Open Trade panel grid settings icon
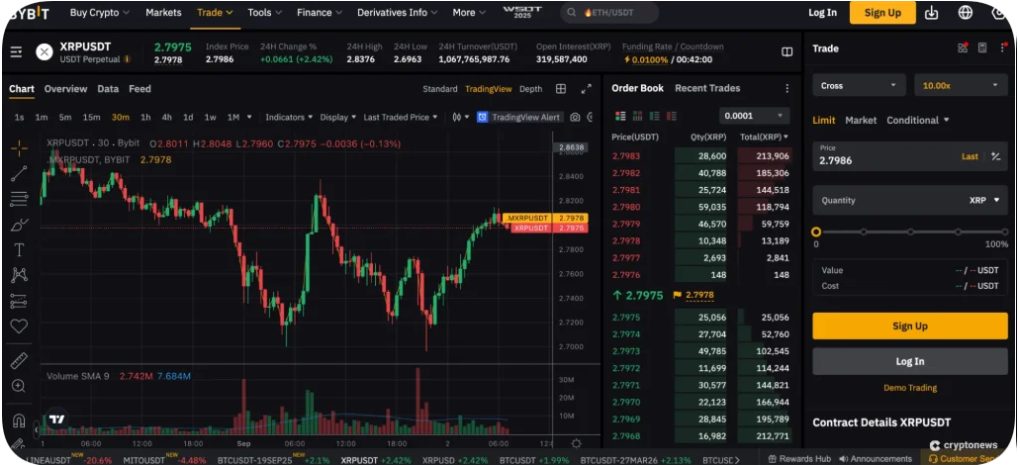This screenshot has height=465, width=1020. coord(963,48)
